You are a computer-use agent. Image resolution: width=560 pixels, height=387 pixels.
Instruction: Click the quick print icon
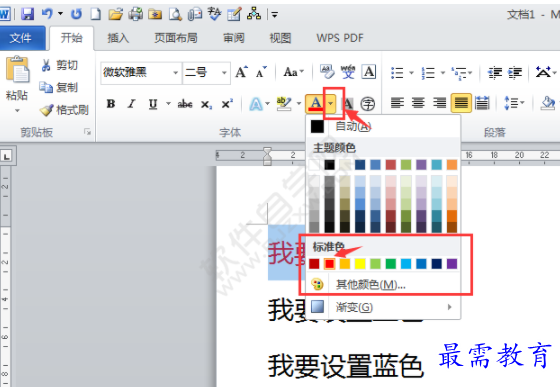coord(135,14)
